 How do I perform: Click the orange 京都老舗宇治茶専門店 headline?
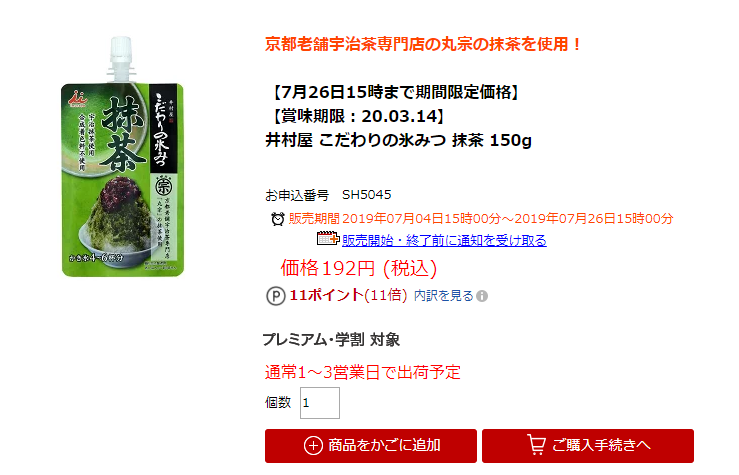coord(423,44)
